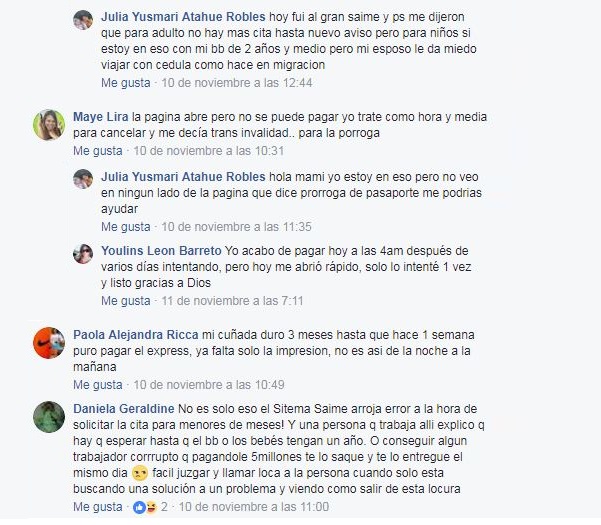The height and width of the screenshot is (525, 601).
Task: Open Daniela Geraldine's name link
Action: point(124,409)
